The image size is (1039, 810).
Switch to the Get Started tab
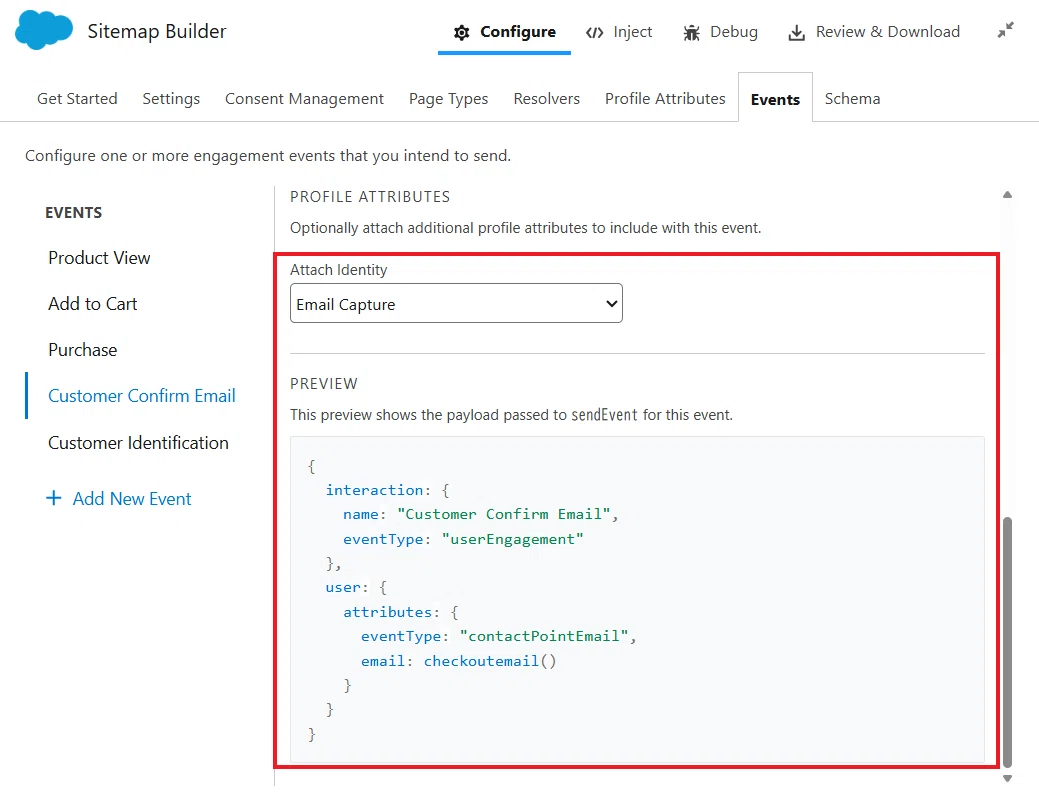click(x=77, y=99)
